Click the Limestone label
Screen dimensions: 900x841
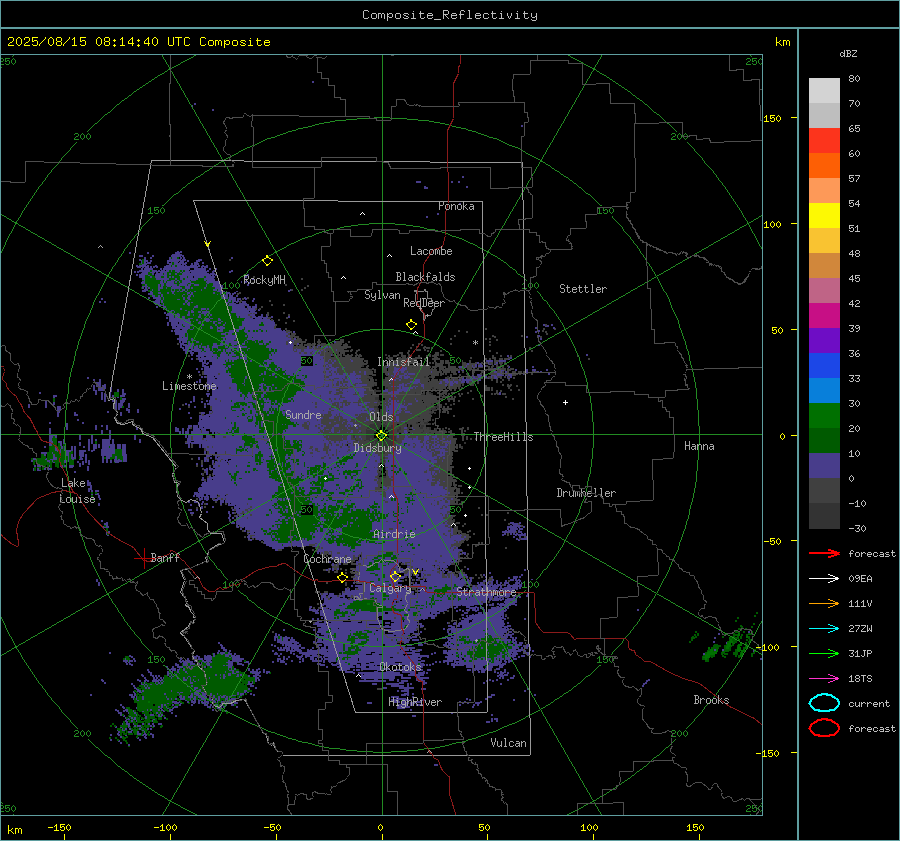tap(189, 386)
